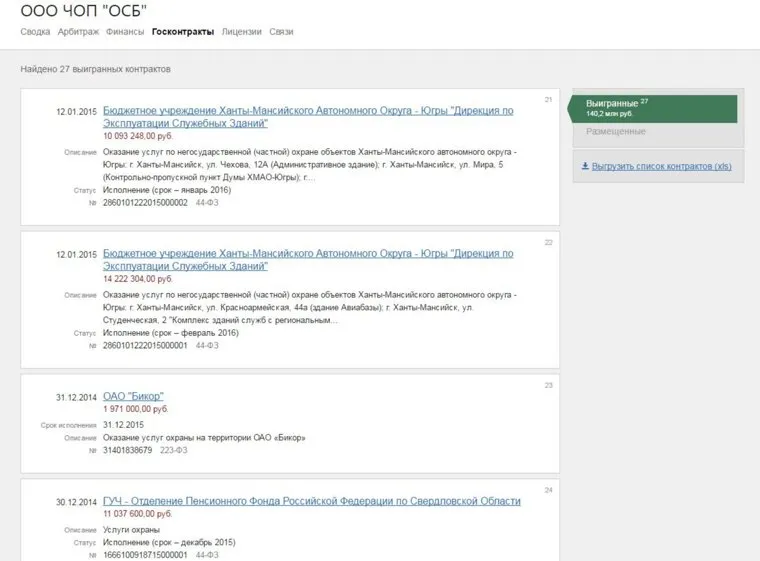Open the Дирекция contract above 14 222 304,00 руб.
Image resolution: width=760 pixels, height=561 pixels.
308,260
